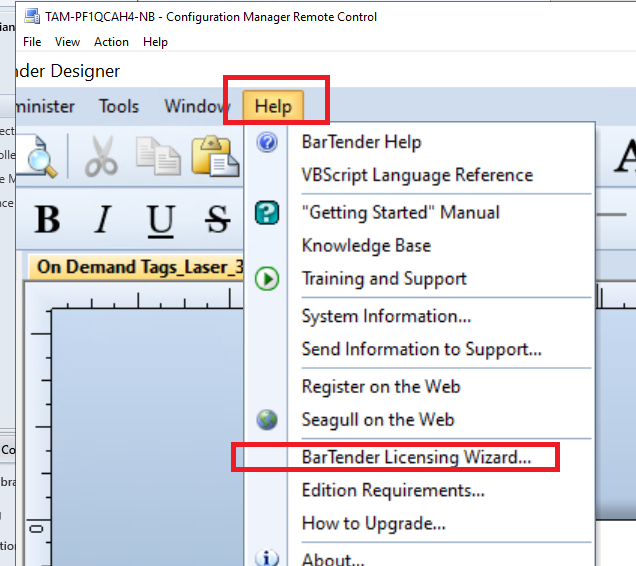Click the vertical ruler beside the label
This screenshot has height=566, width=636.
[40, 437]
